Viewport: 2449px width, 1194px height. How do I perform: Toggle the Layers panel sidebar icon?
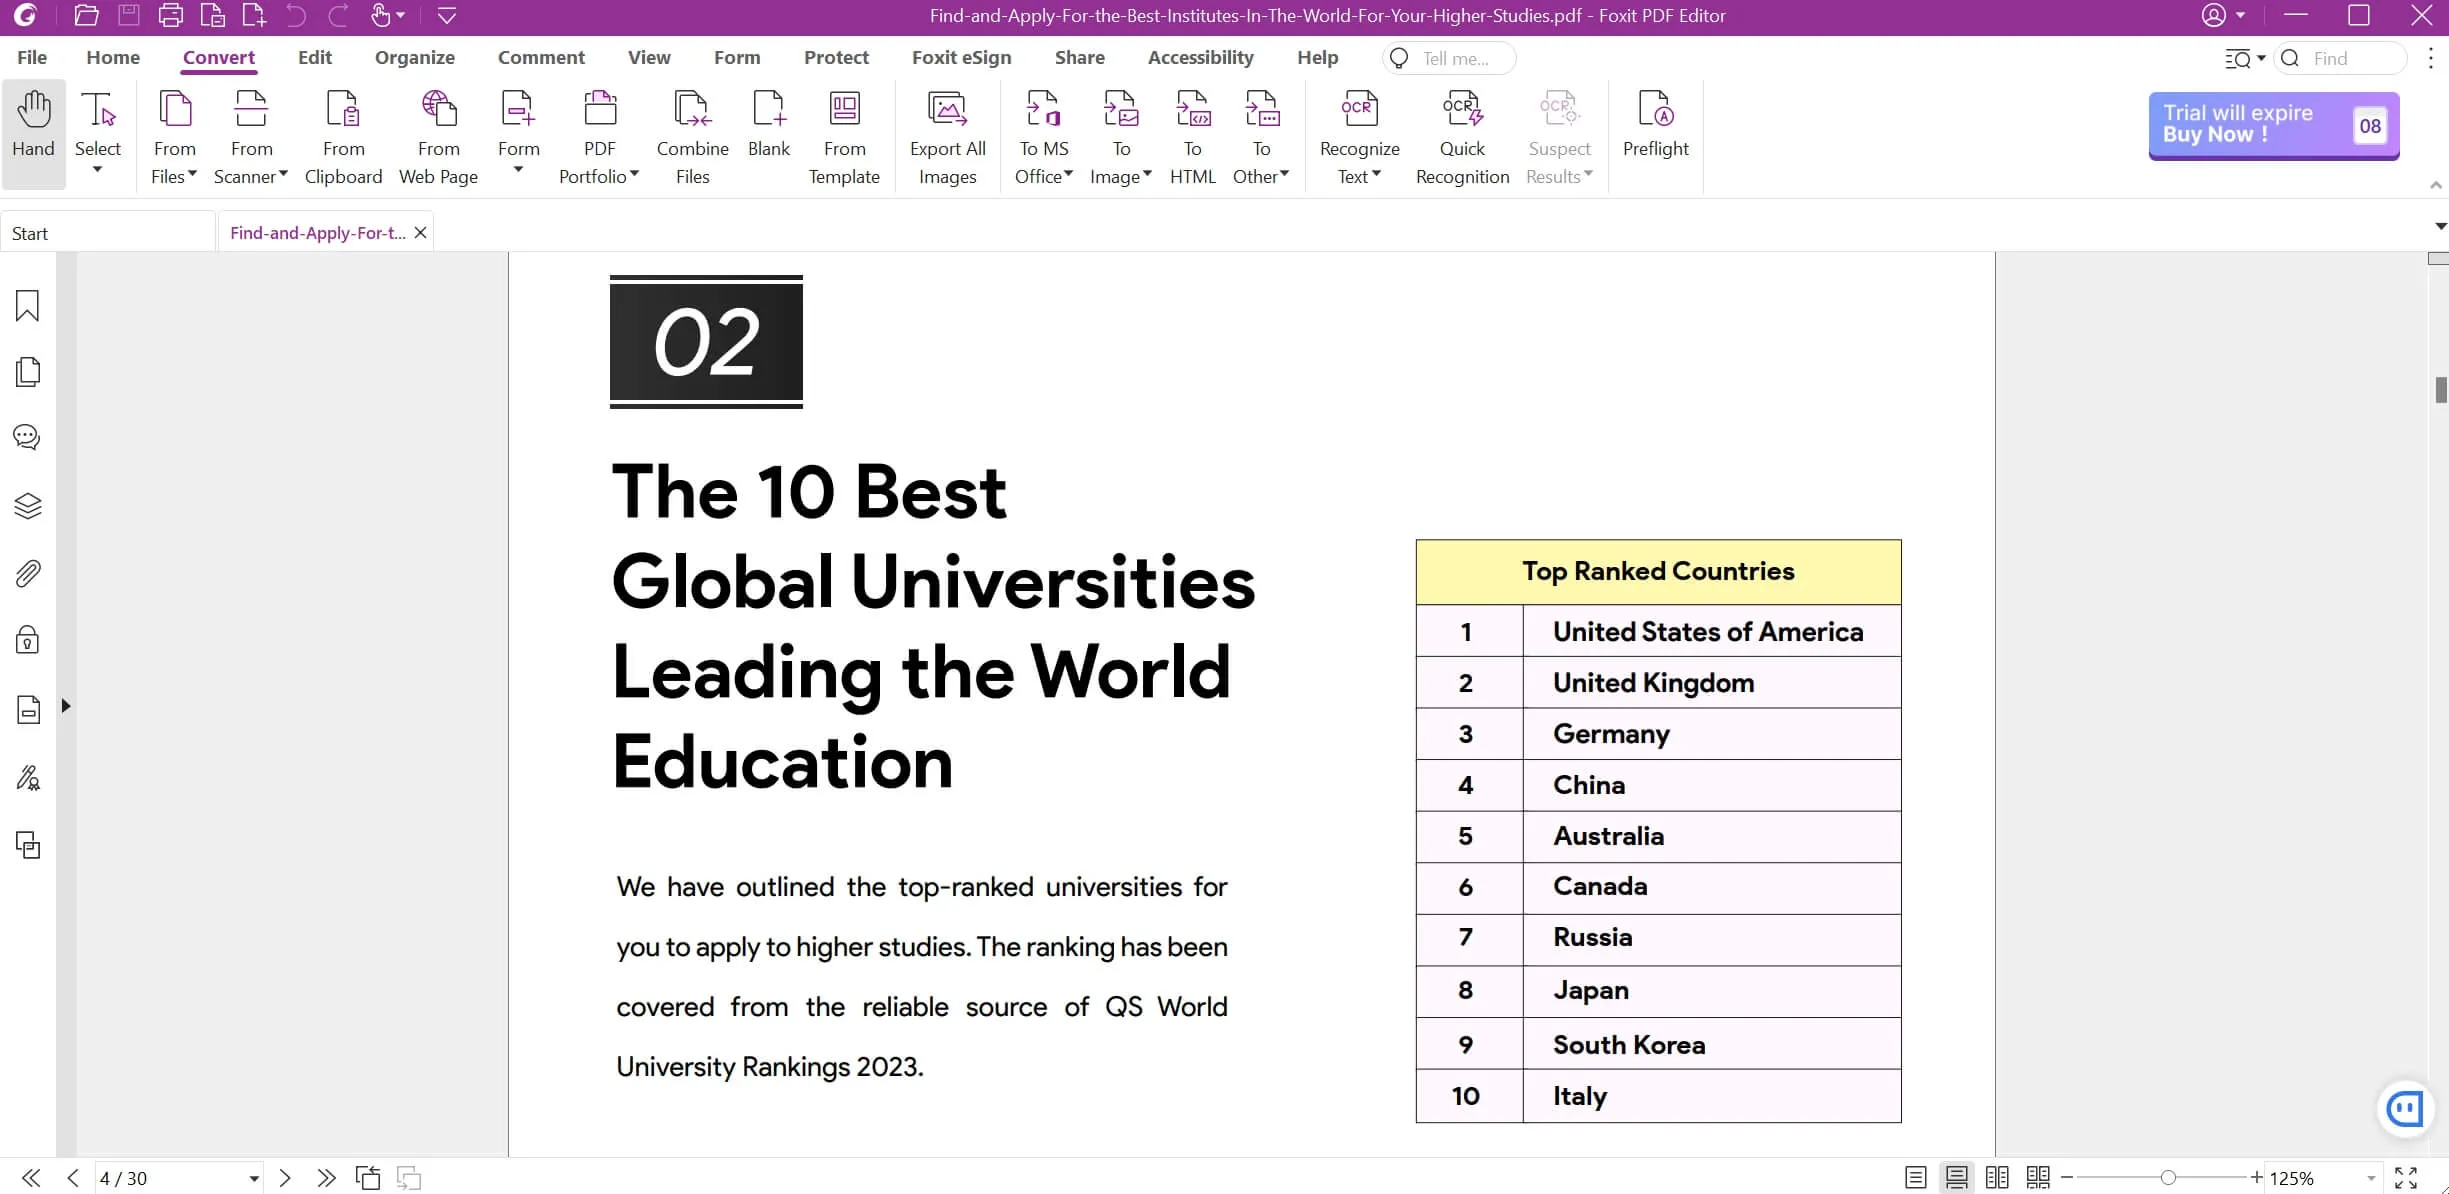pyautogui.click(x=28, y=506)
